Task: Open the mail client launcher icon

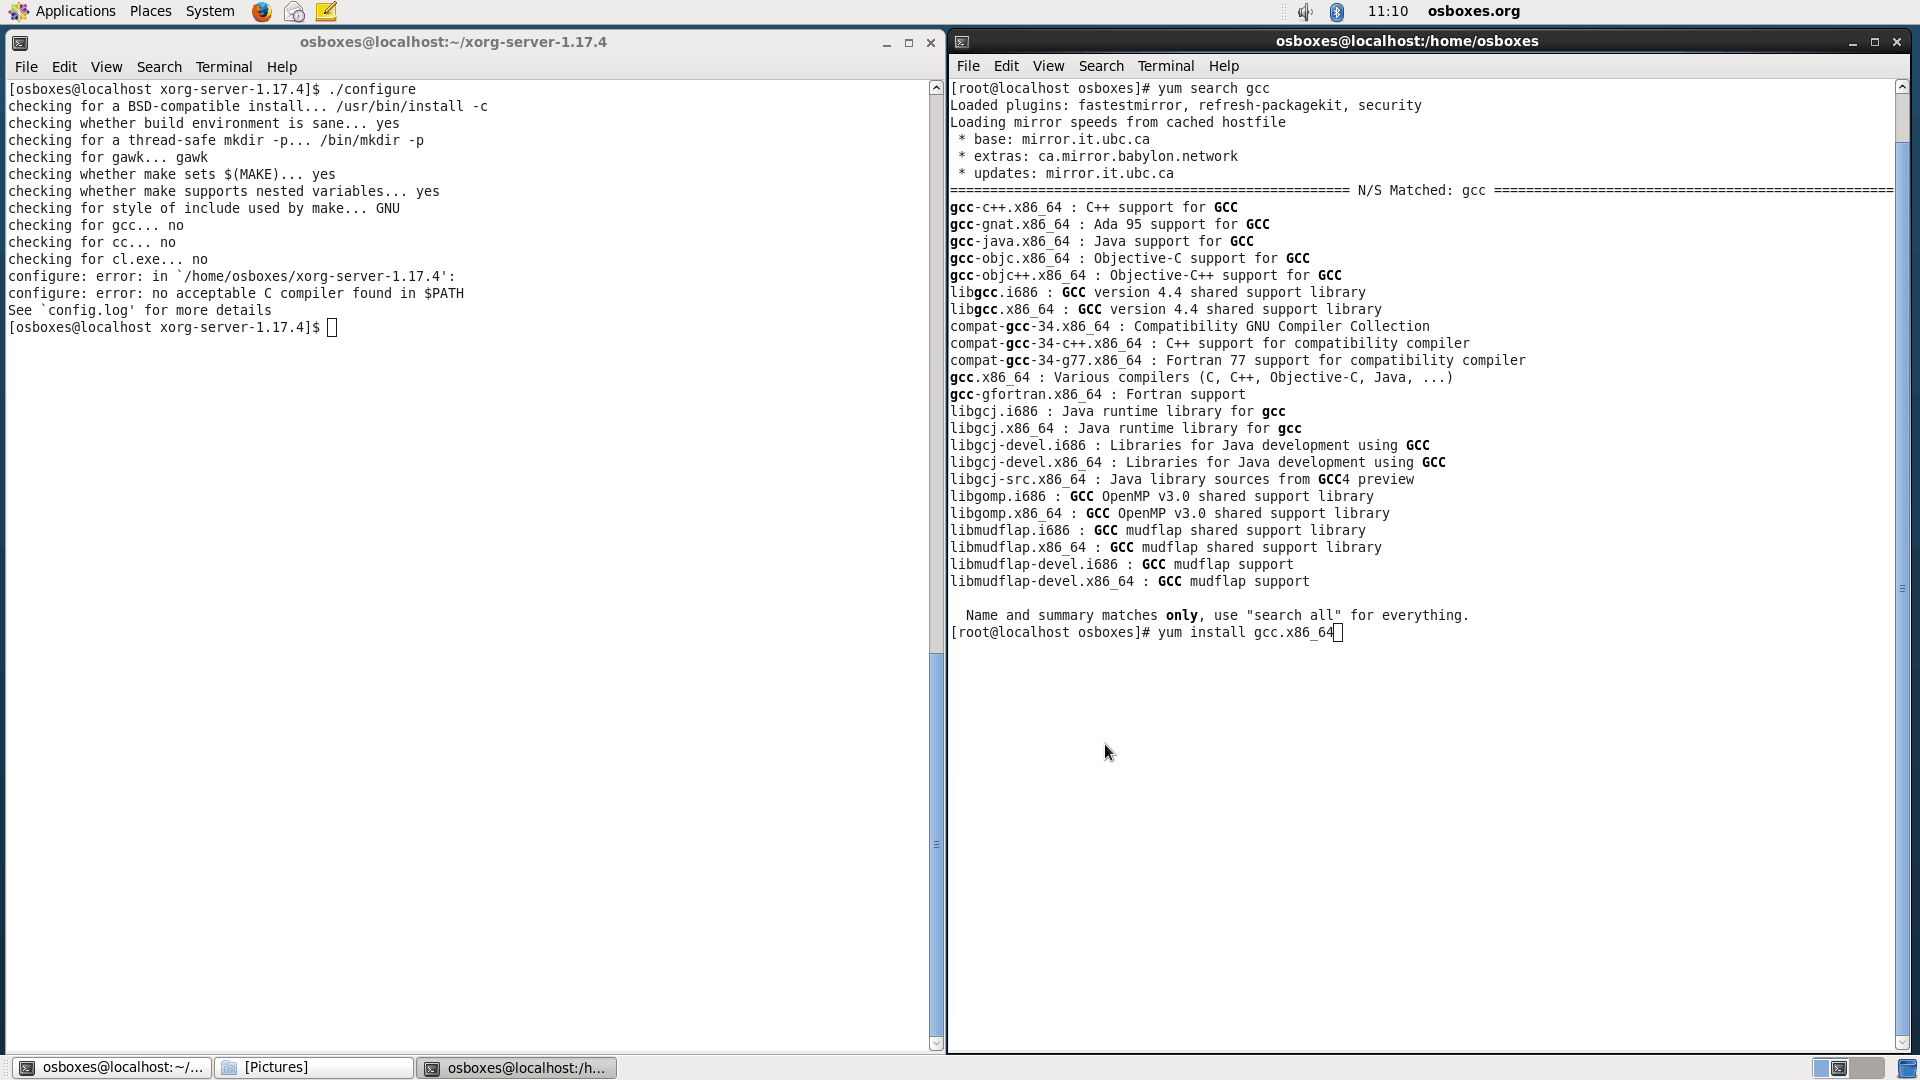Action: tap(294, 12)
